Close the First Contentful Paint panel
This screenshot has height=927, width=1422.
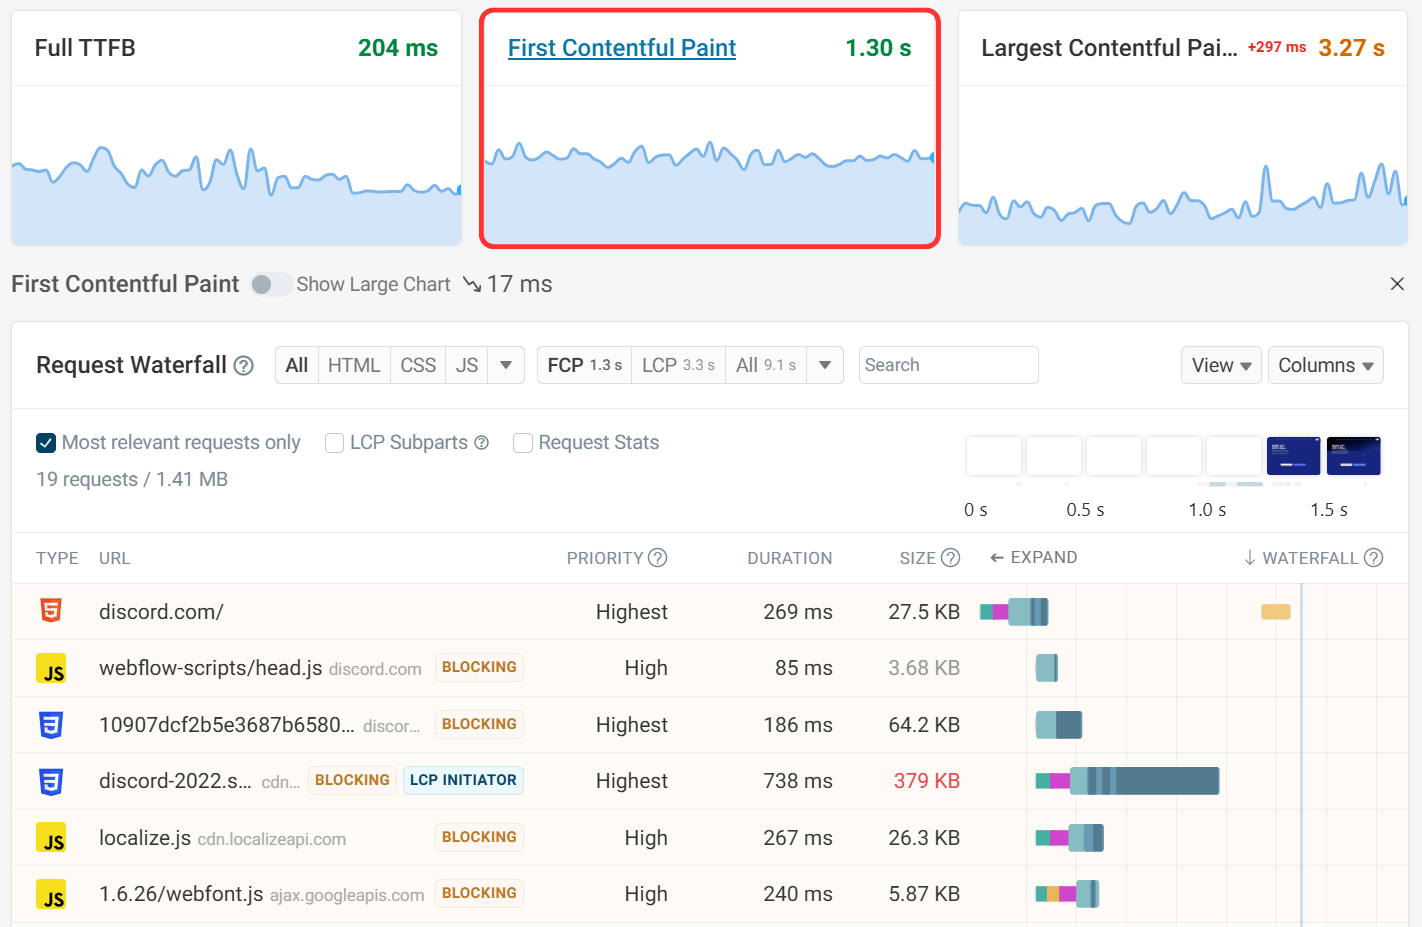click(1397, 284)
